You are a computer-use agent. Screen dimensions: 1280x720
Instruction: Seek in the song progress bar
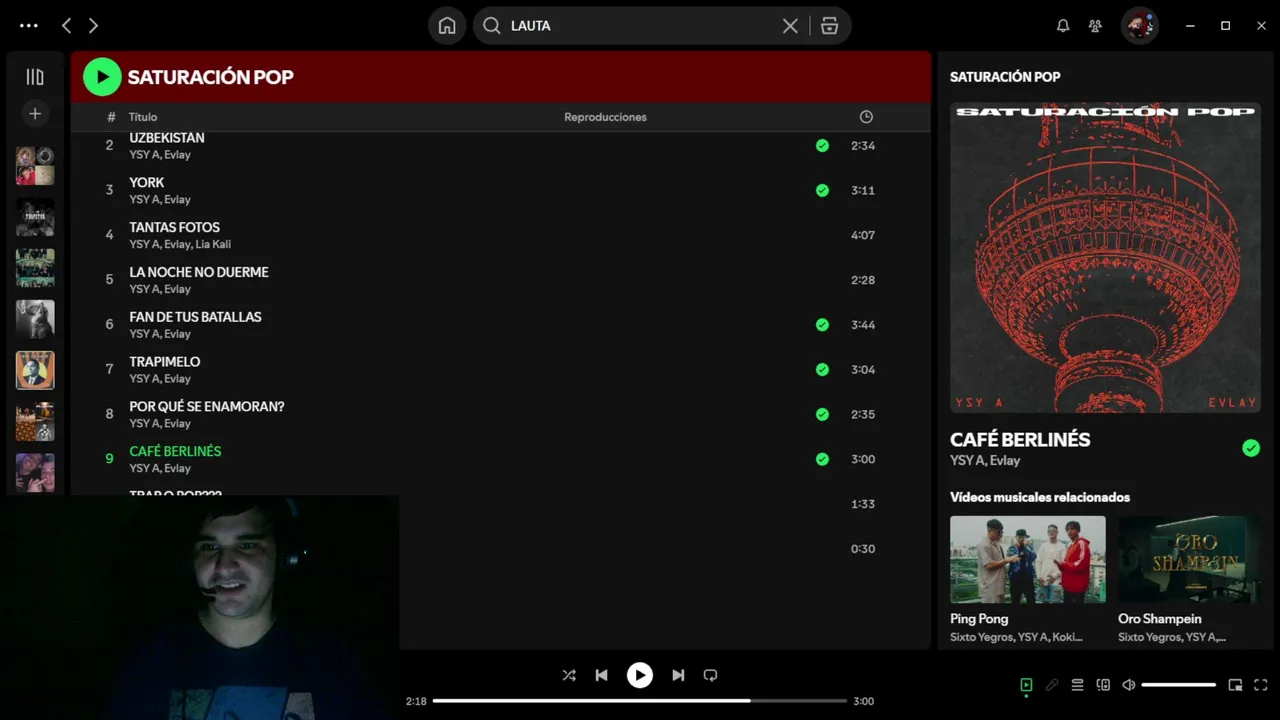pos(640,701)
